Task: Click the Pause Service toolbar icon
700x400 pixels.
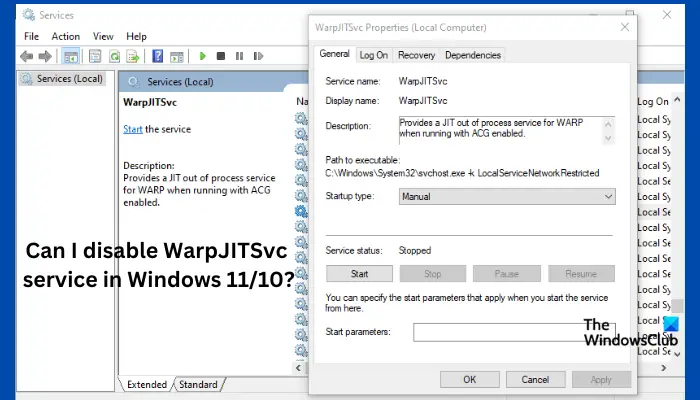Action: (239, 56)
